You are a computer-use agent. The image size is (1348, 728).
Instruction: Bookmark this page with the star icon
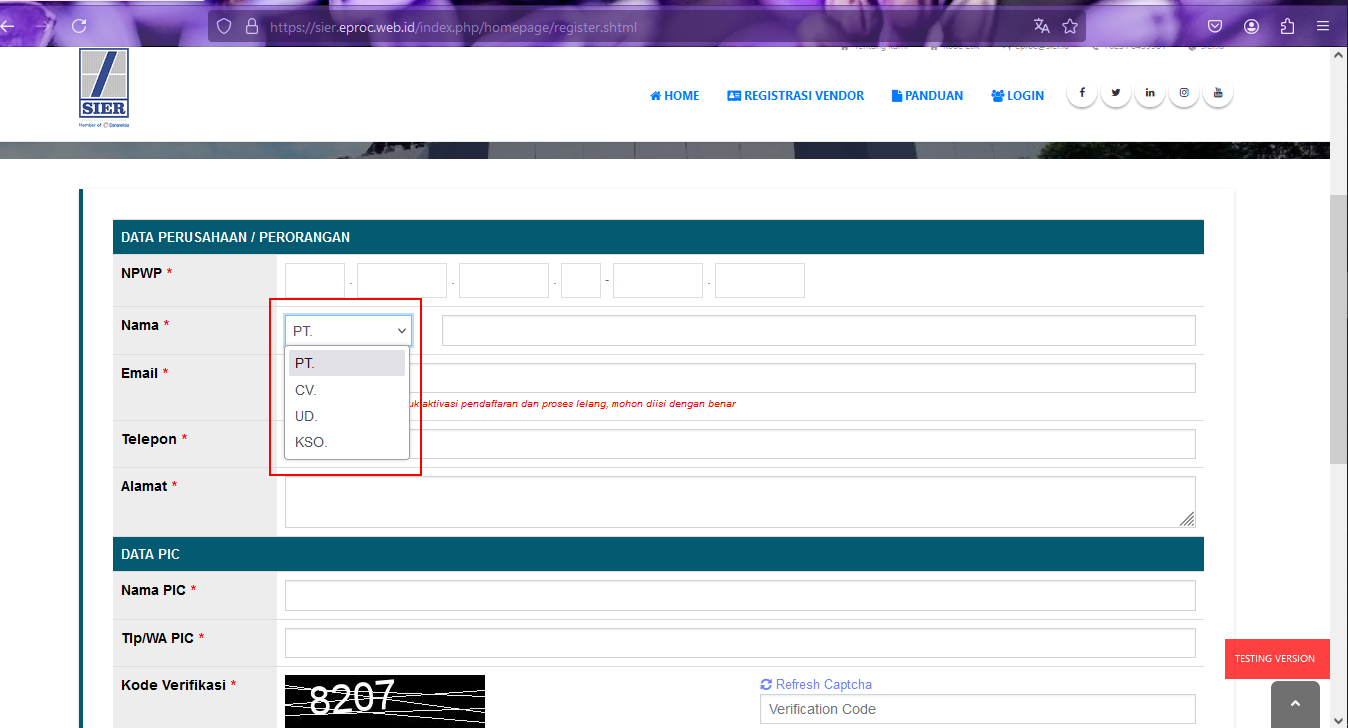tap(1070, 27)
